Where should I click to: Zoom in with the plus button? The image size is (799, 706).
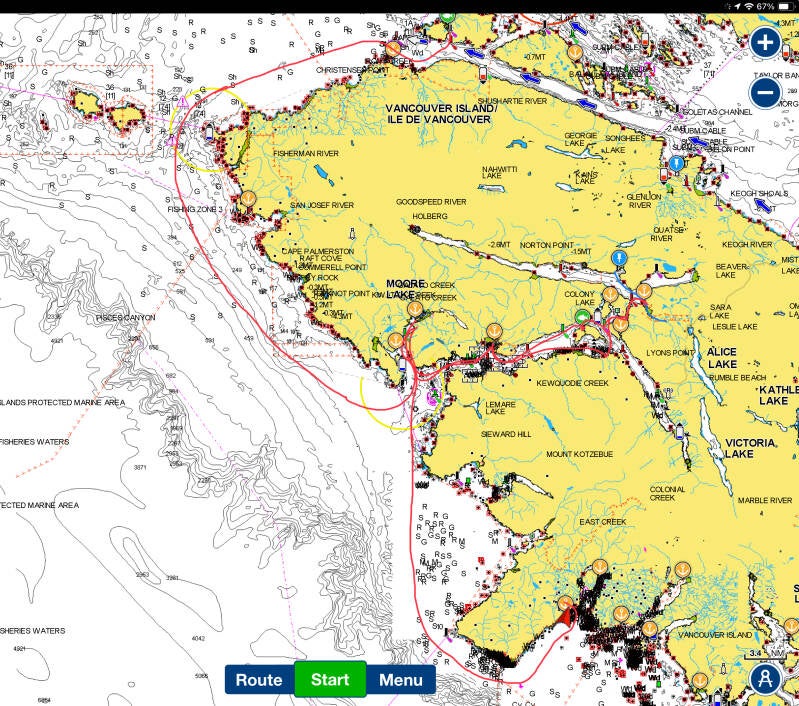tap(765, 42)
